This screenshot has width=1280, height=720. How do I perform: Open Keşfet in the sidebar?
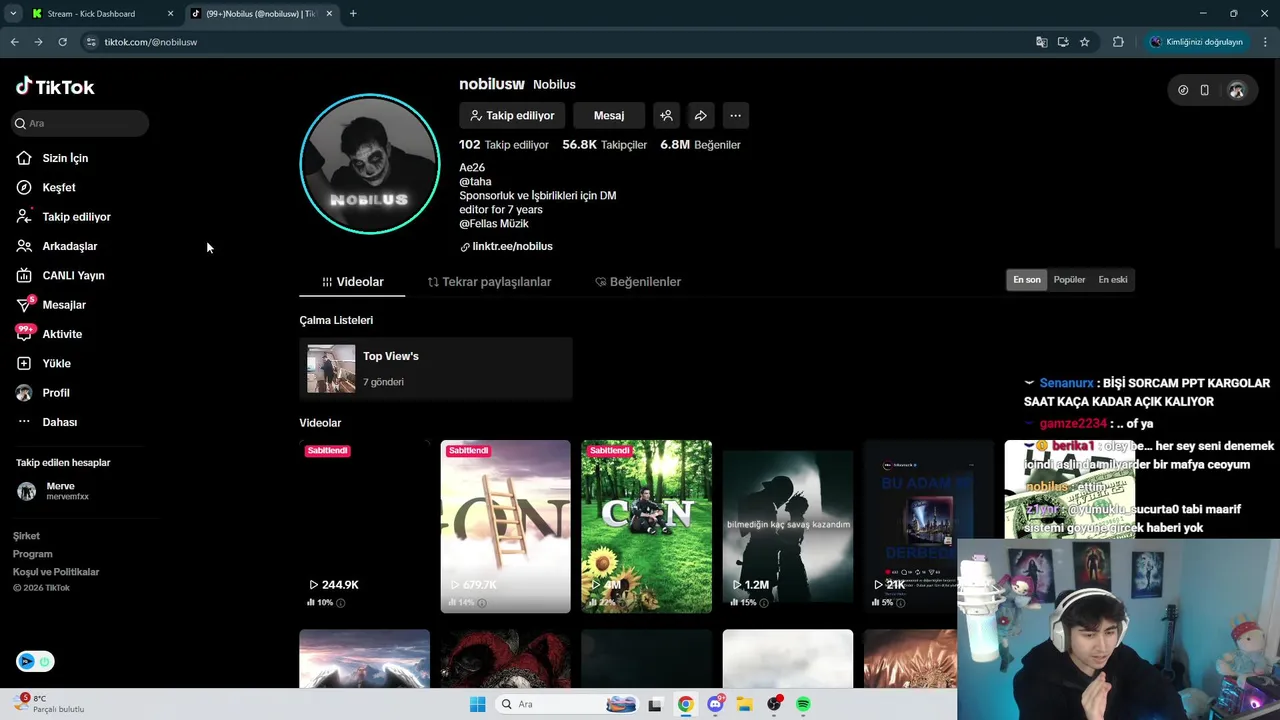[46, 187]
